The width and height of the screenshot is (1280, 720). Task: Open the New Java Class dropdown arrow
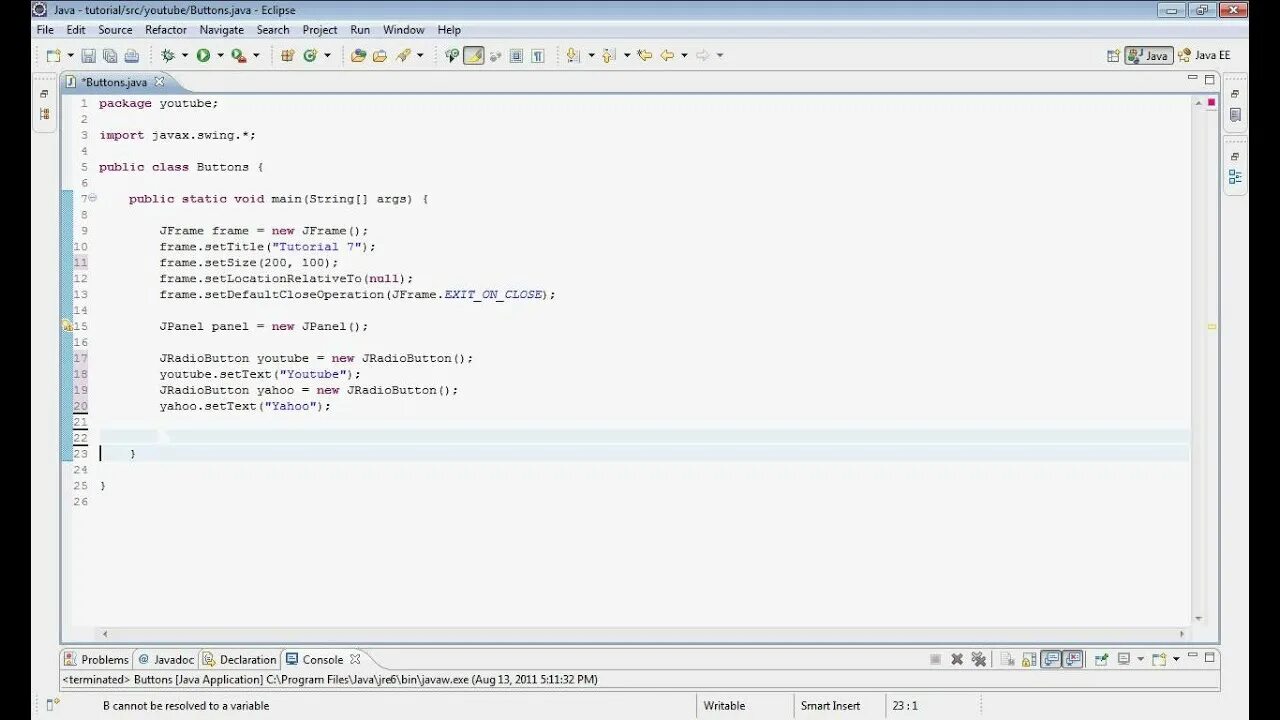[327, 56]
